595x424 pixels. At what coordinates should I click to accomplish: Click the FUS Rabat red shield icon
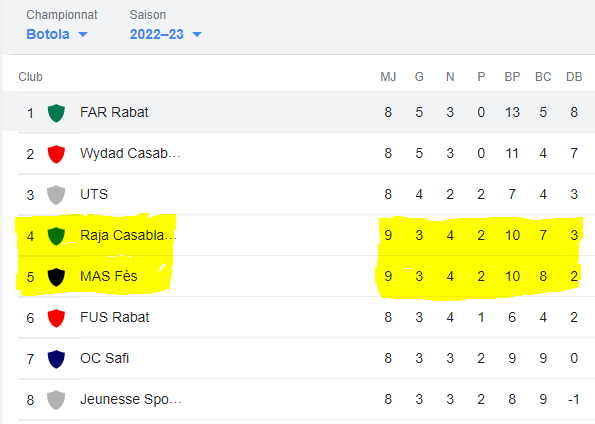[x=56, y=318]
